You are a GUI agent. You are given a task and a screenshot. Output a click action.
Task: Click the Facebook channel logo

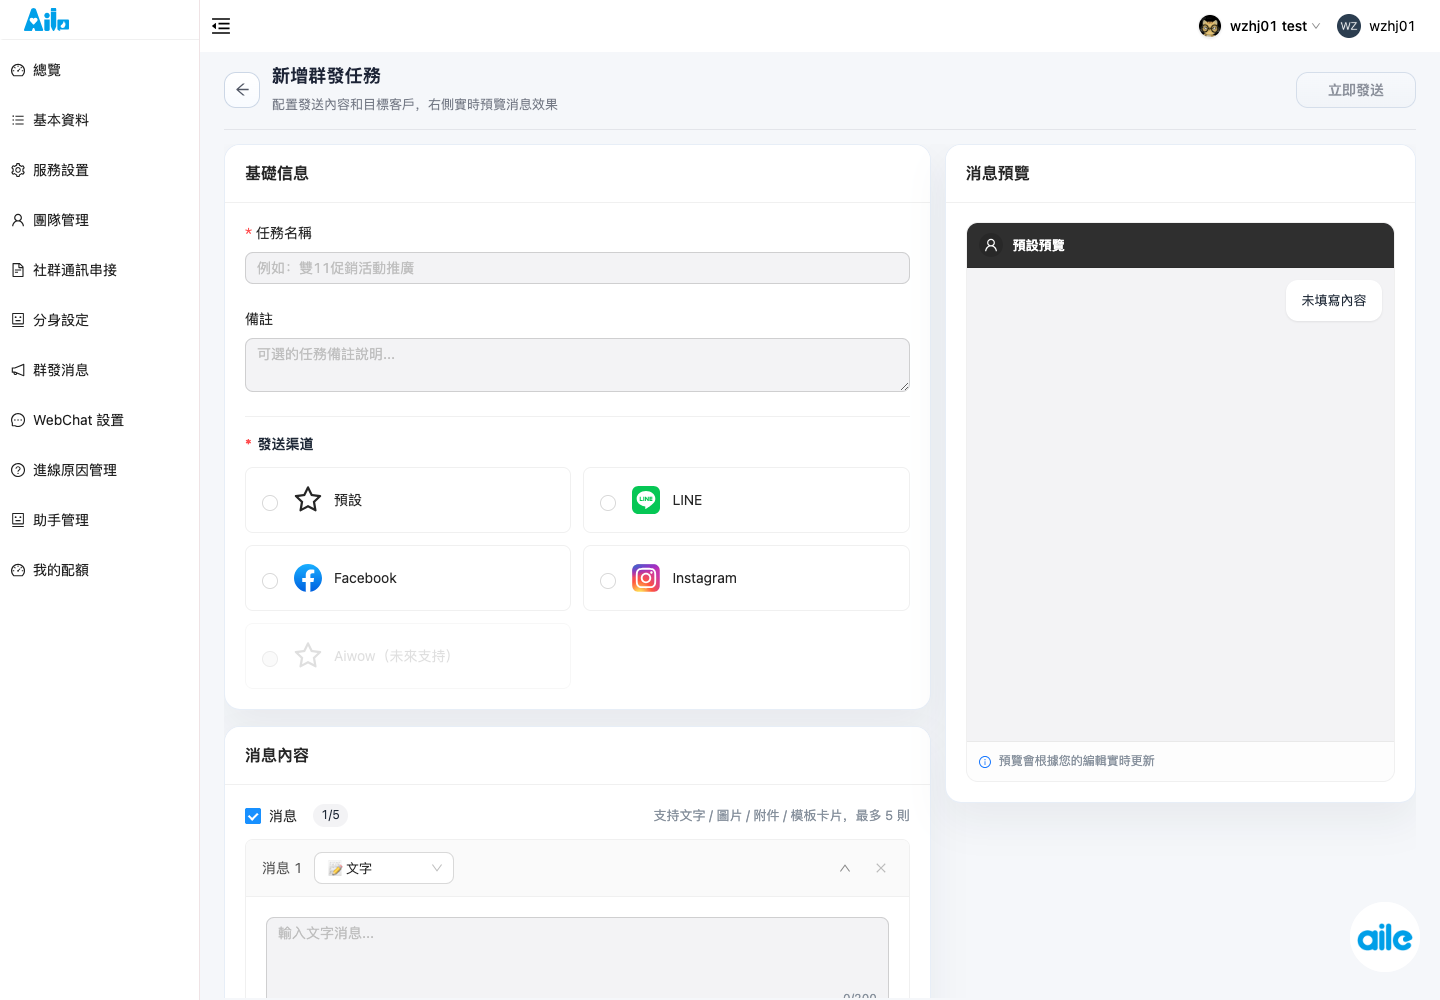(308, 578)
